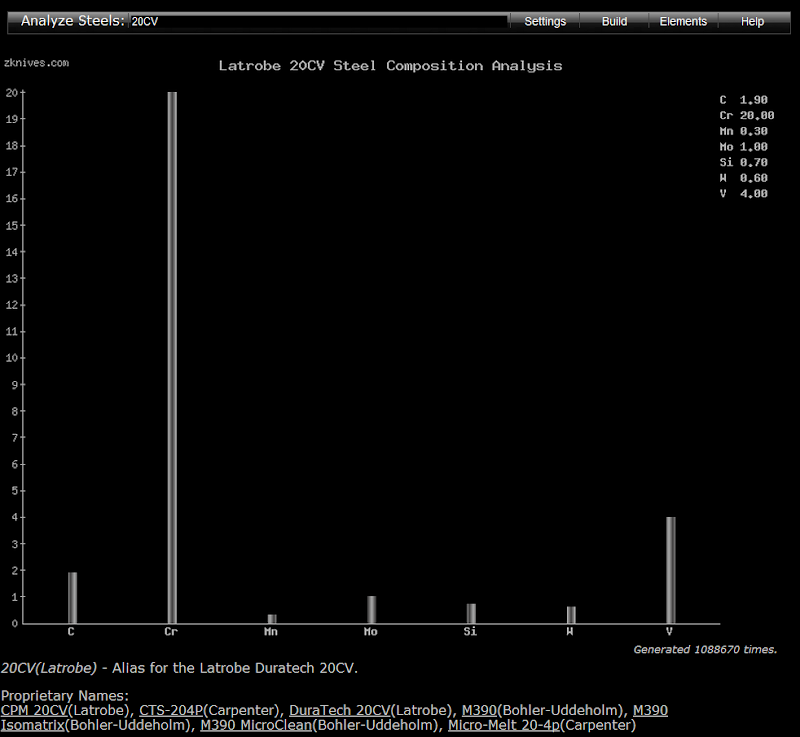The width and height of the screenshot is (800, 737).
Task: Click the 'Si' x-axis label
Action: click(x=470, y=631)
